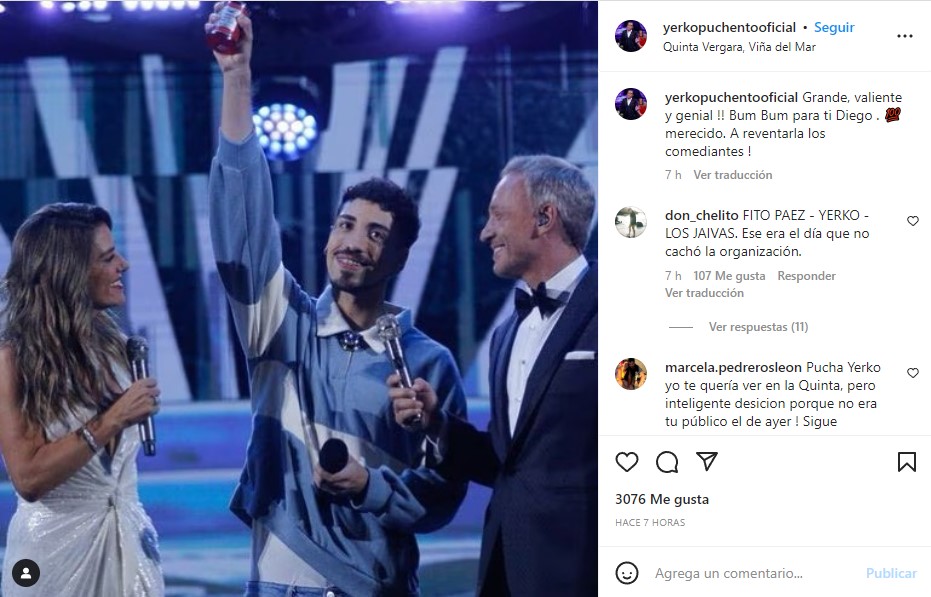
Task: View 107 Me gusta on comment
Action: [x=729, y=276]
